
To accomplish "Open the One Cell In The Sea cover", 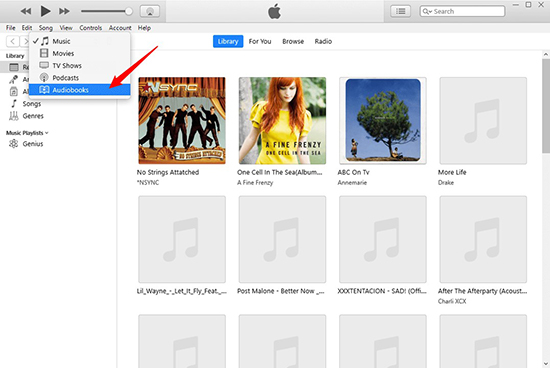I will 282,121.
